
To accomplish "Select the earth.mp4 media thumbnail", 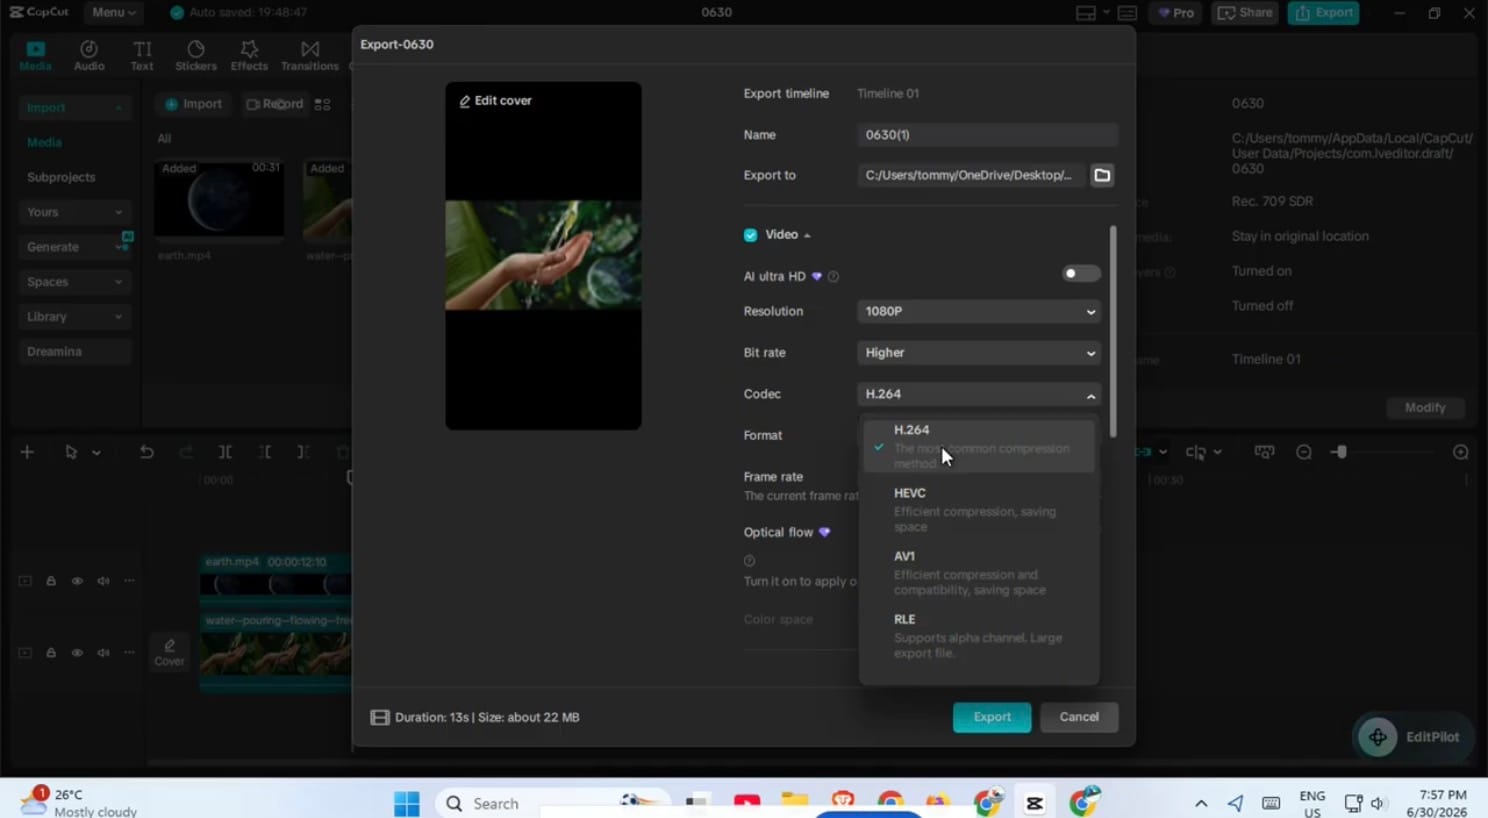I will pyautogui.click(x=219, y=199).
